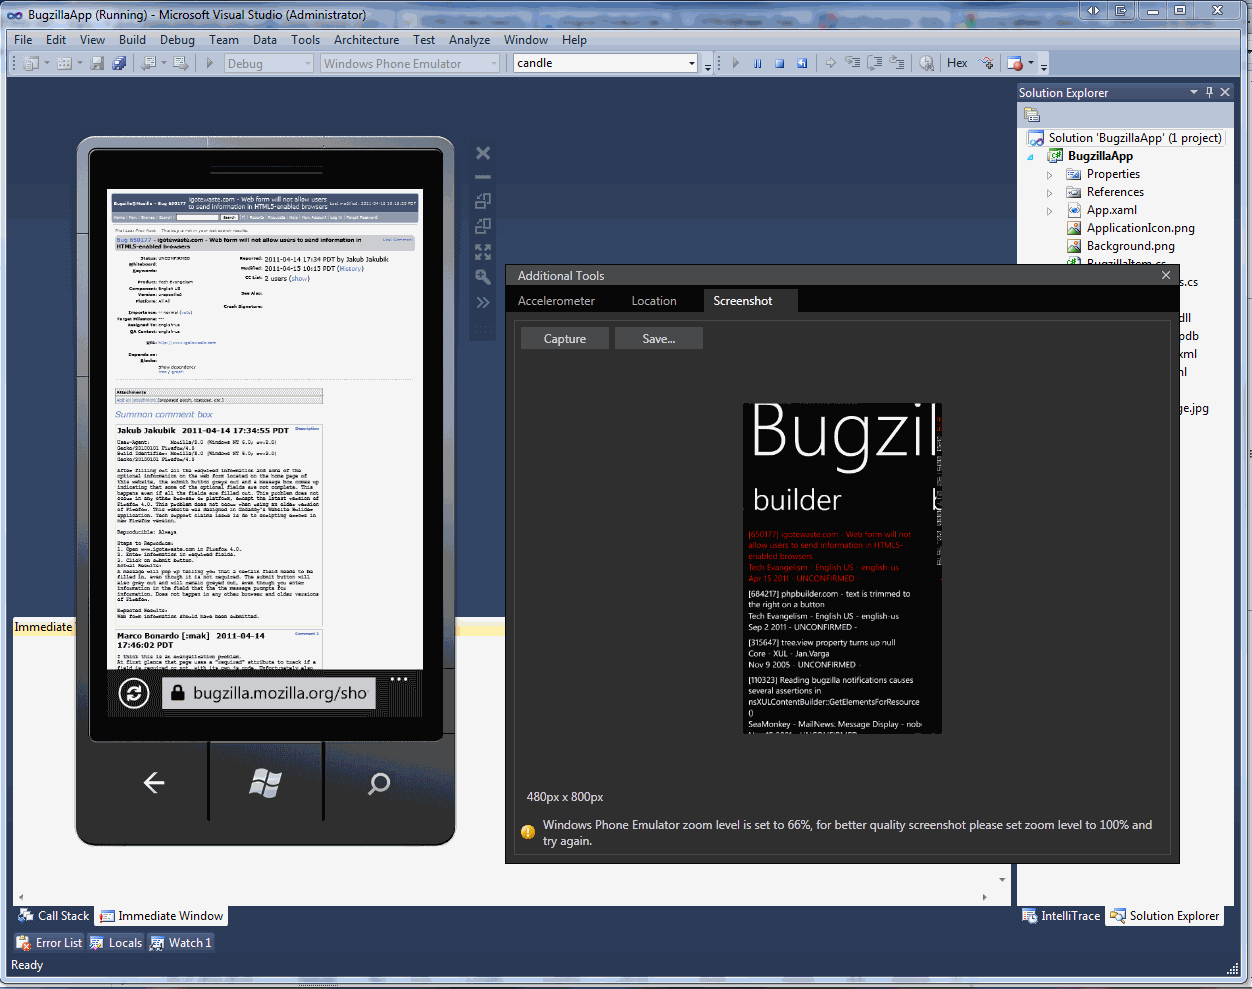
Task: Click the Capture button
Action: click(x=565, y=339)
